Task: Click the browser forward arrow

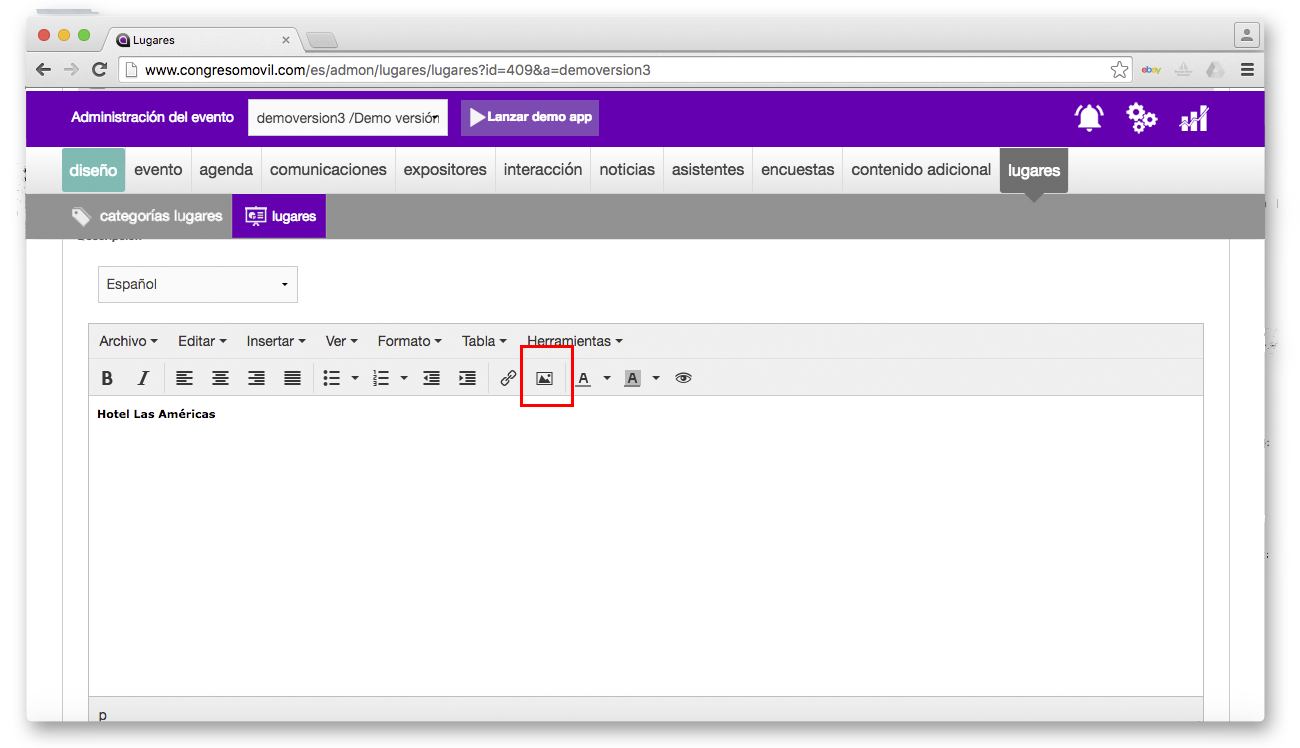Action: click(x=71, y=70)
